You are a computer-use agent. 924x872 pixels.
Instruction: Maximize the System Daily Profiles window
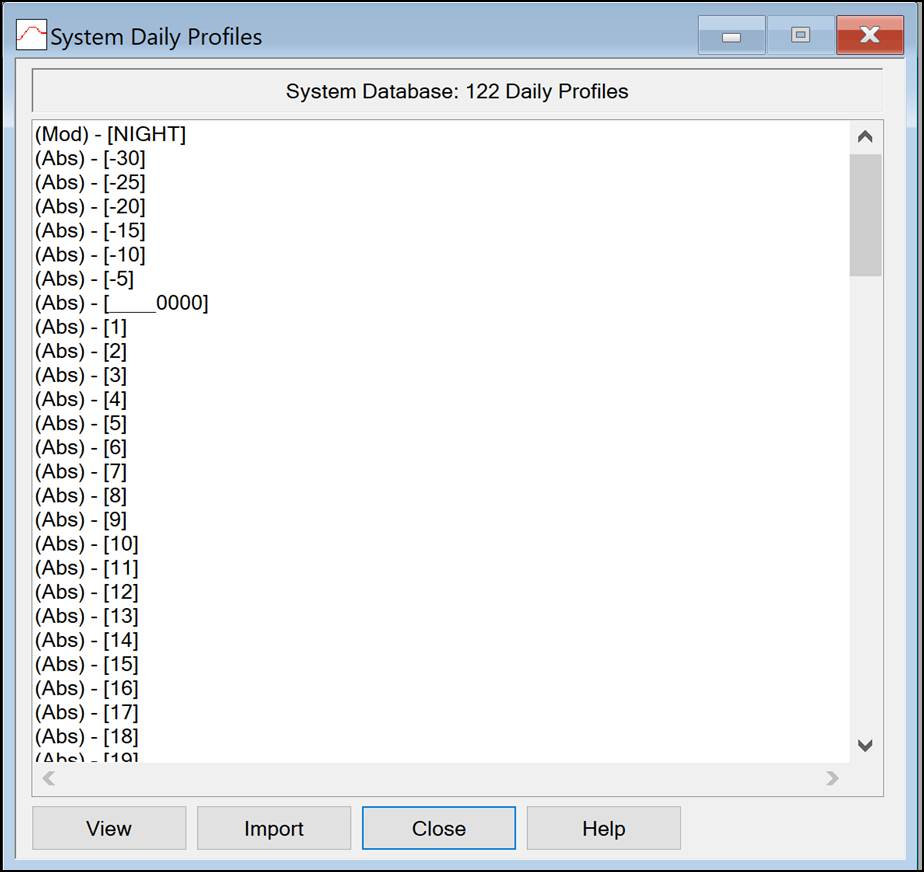pos(800,35)
